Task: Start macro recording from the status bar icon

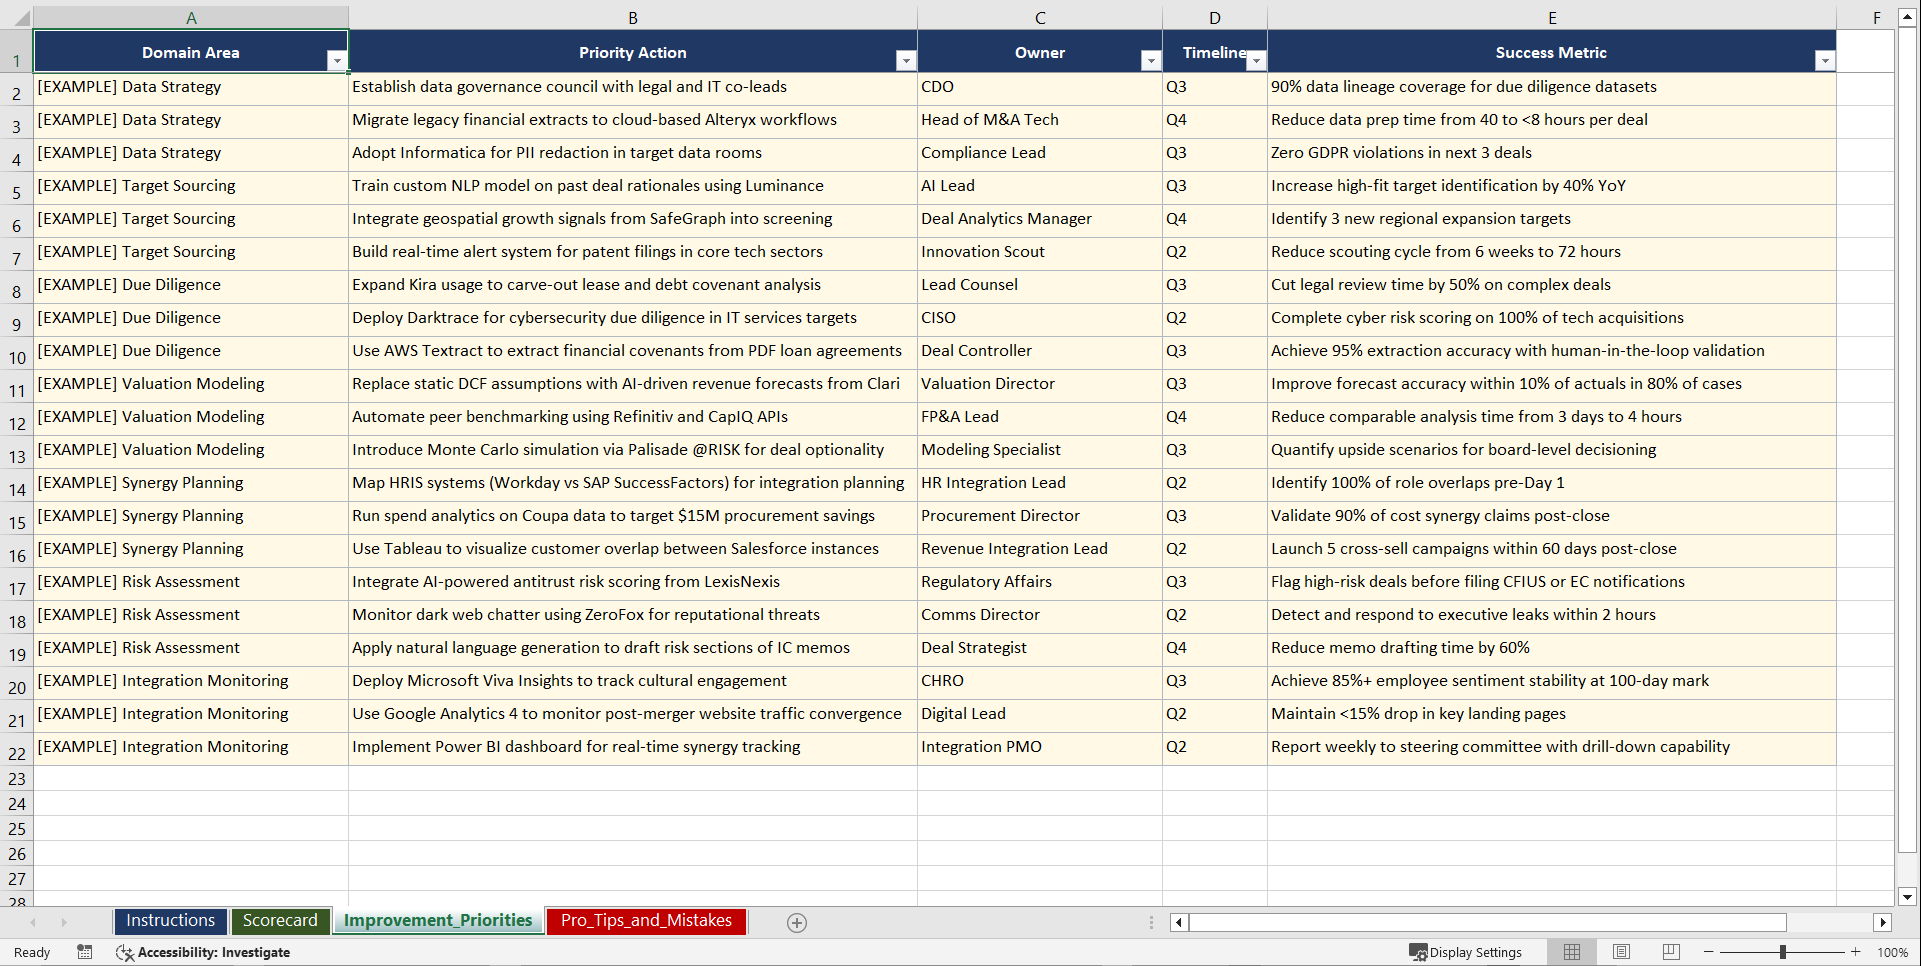Action: (x=85, y=952)
